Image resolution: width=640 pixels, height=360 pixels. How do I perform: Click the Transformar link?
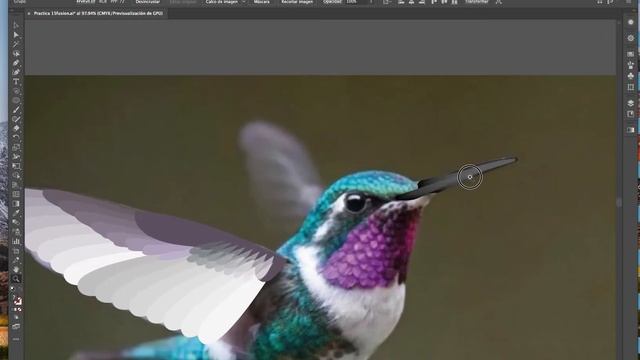pos(476,2)
